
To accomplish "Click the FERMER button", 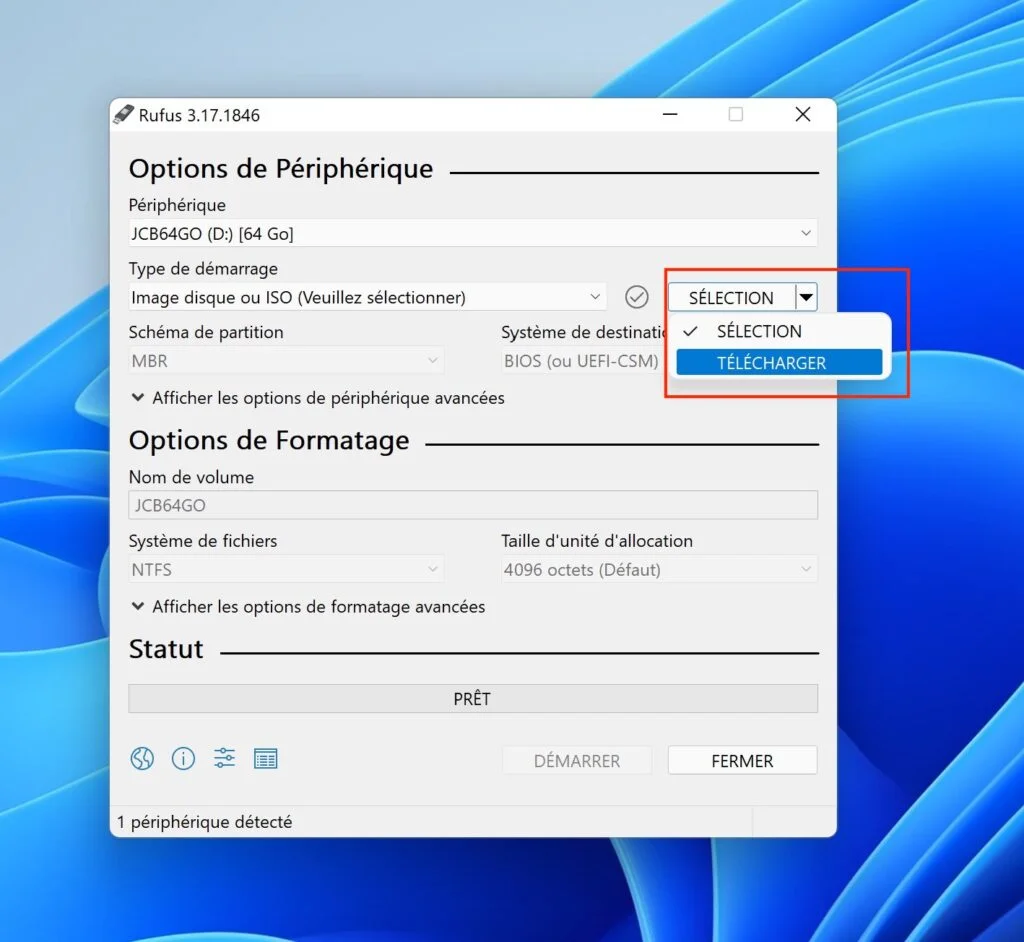I will point(743,760).
